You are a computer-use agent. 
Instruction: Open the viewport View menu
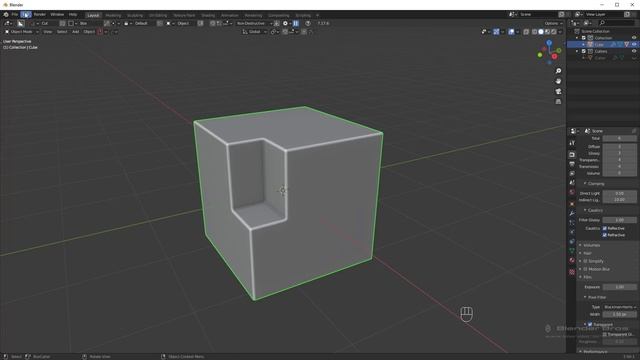point(47,31)
